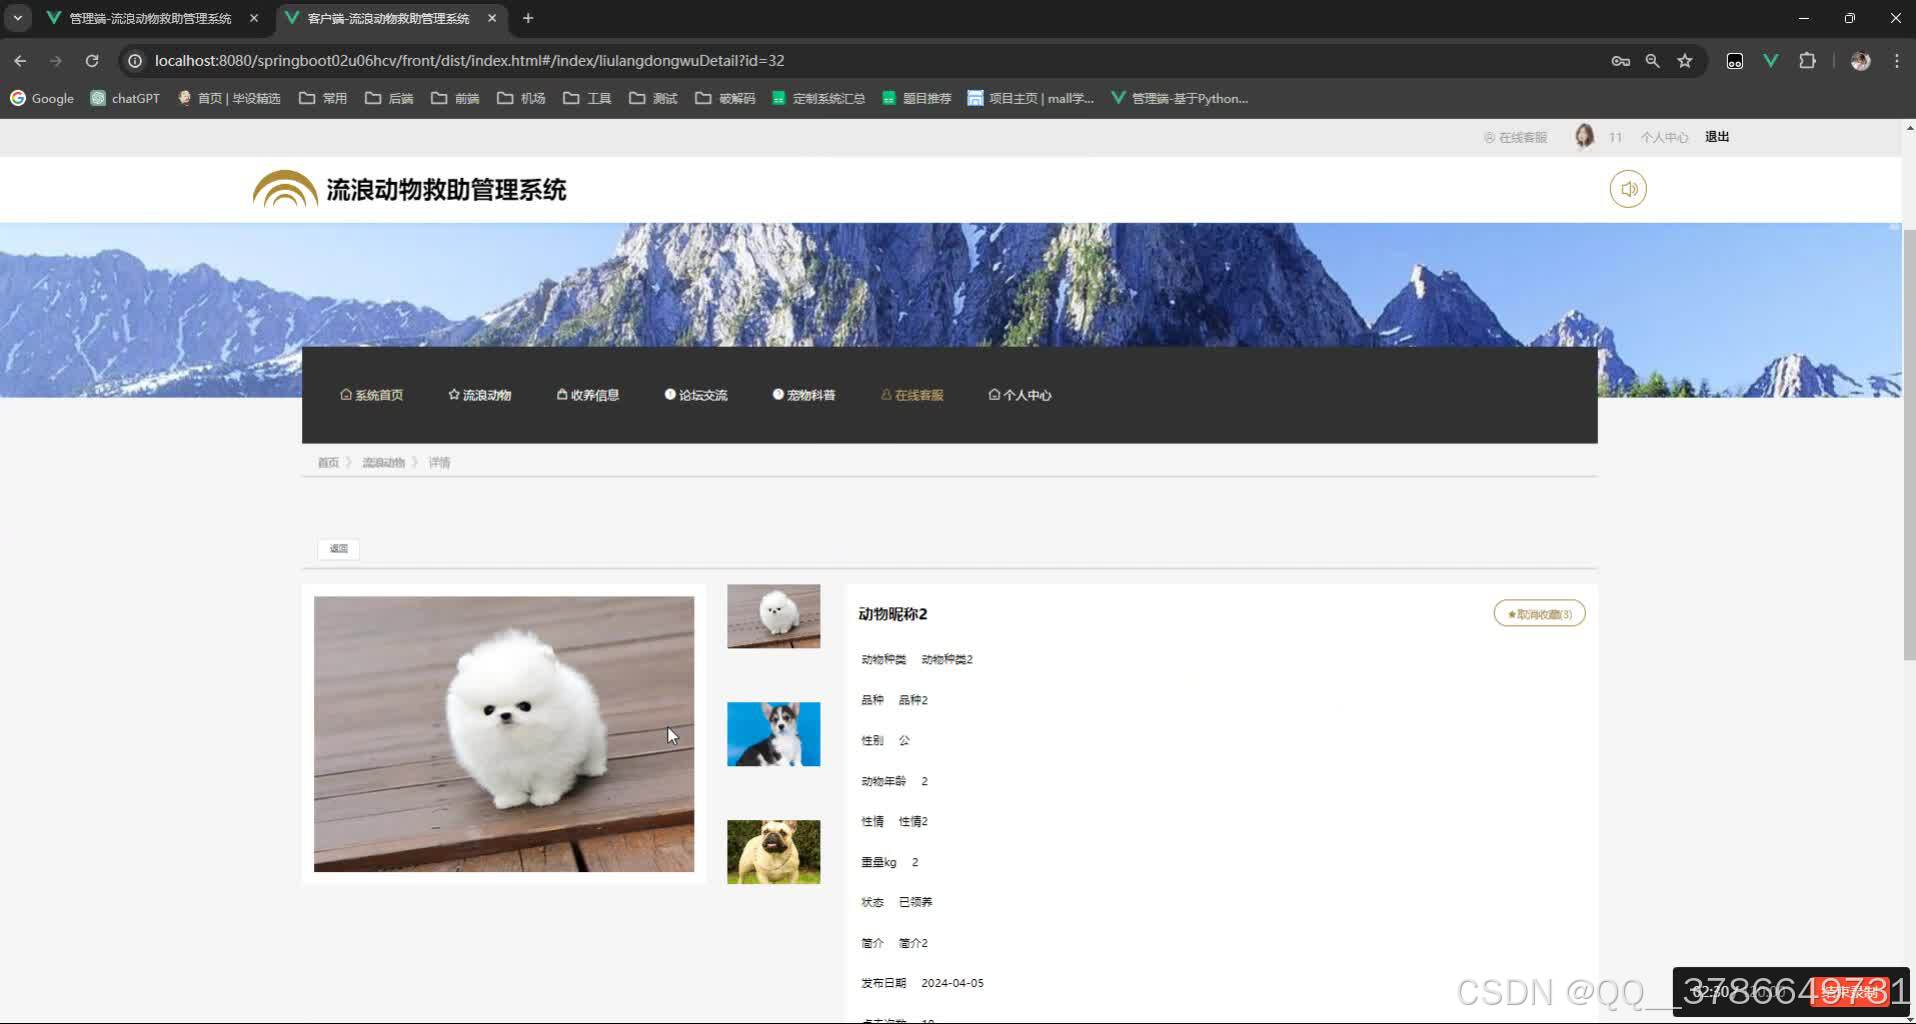This screenshot has height=1024, width=1916.
Task: Click 在线客服 link in top bar
Action: click(x=1515, y=138)
